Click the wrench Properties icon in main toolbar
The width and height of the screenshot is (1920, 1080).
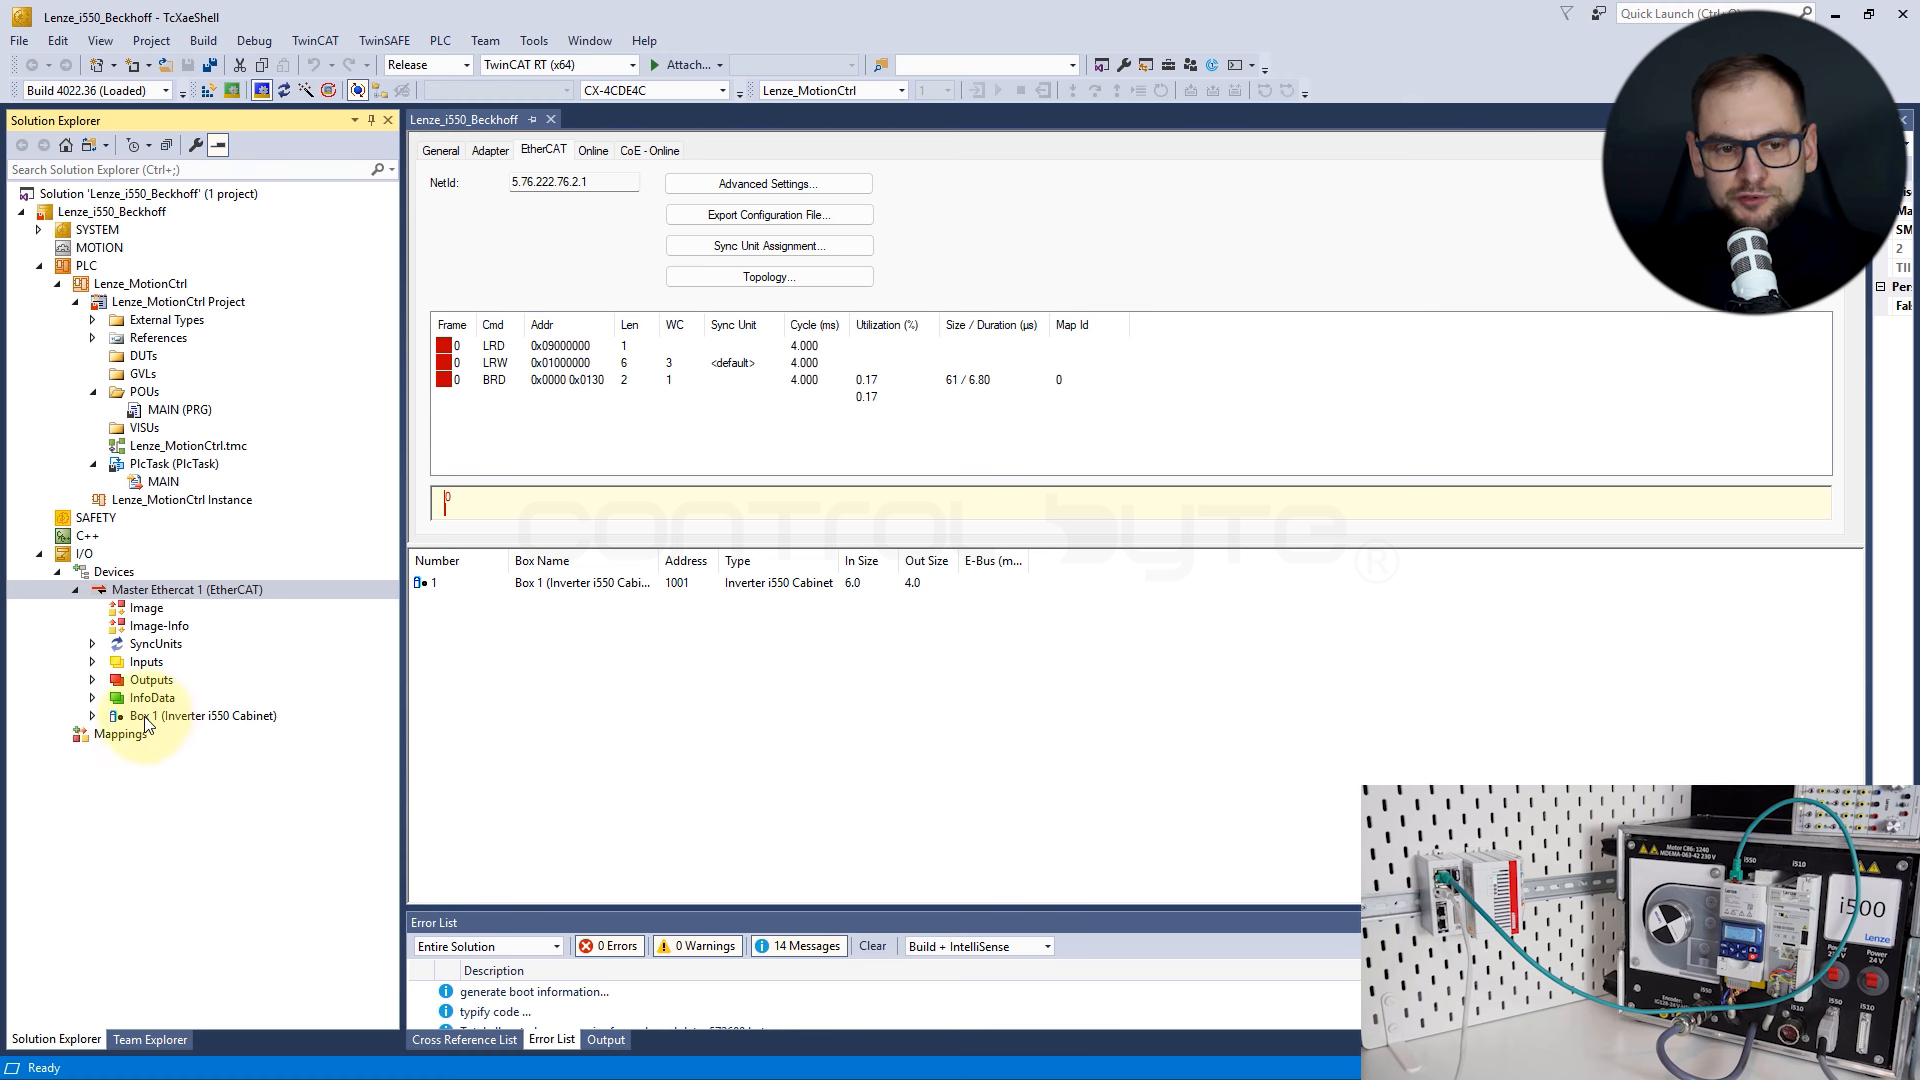pyautogui.click(x=1124, y=65)
